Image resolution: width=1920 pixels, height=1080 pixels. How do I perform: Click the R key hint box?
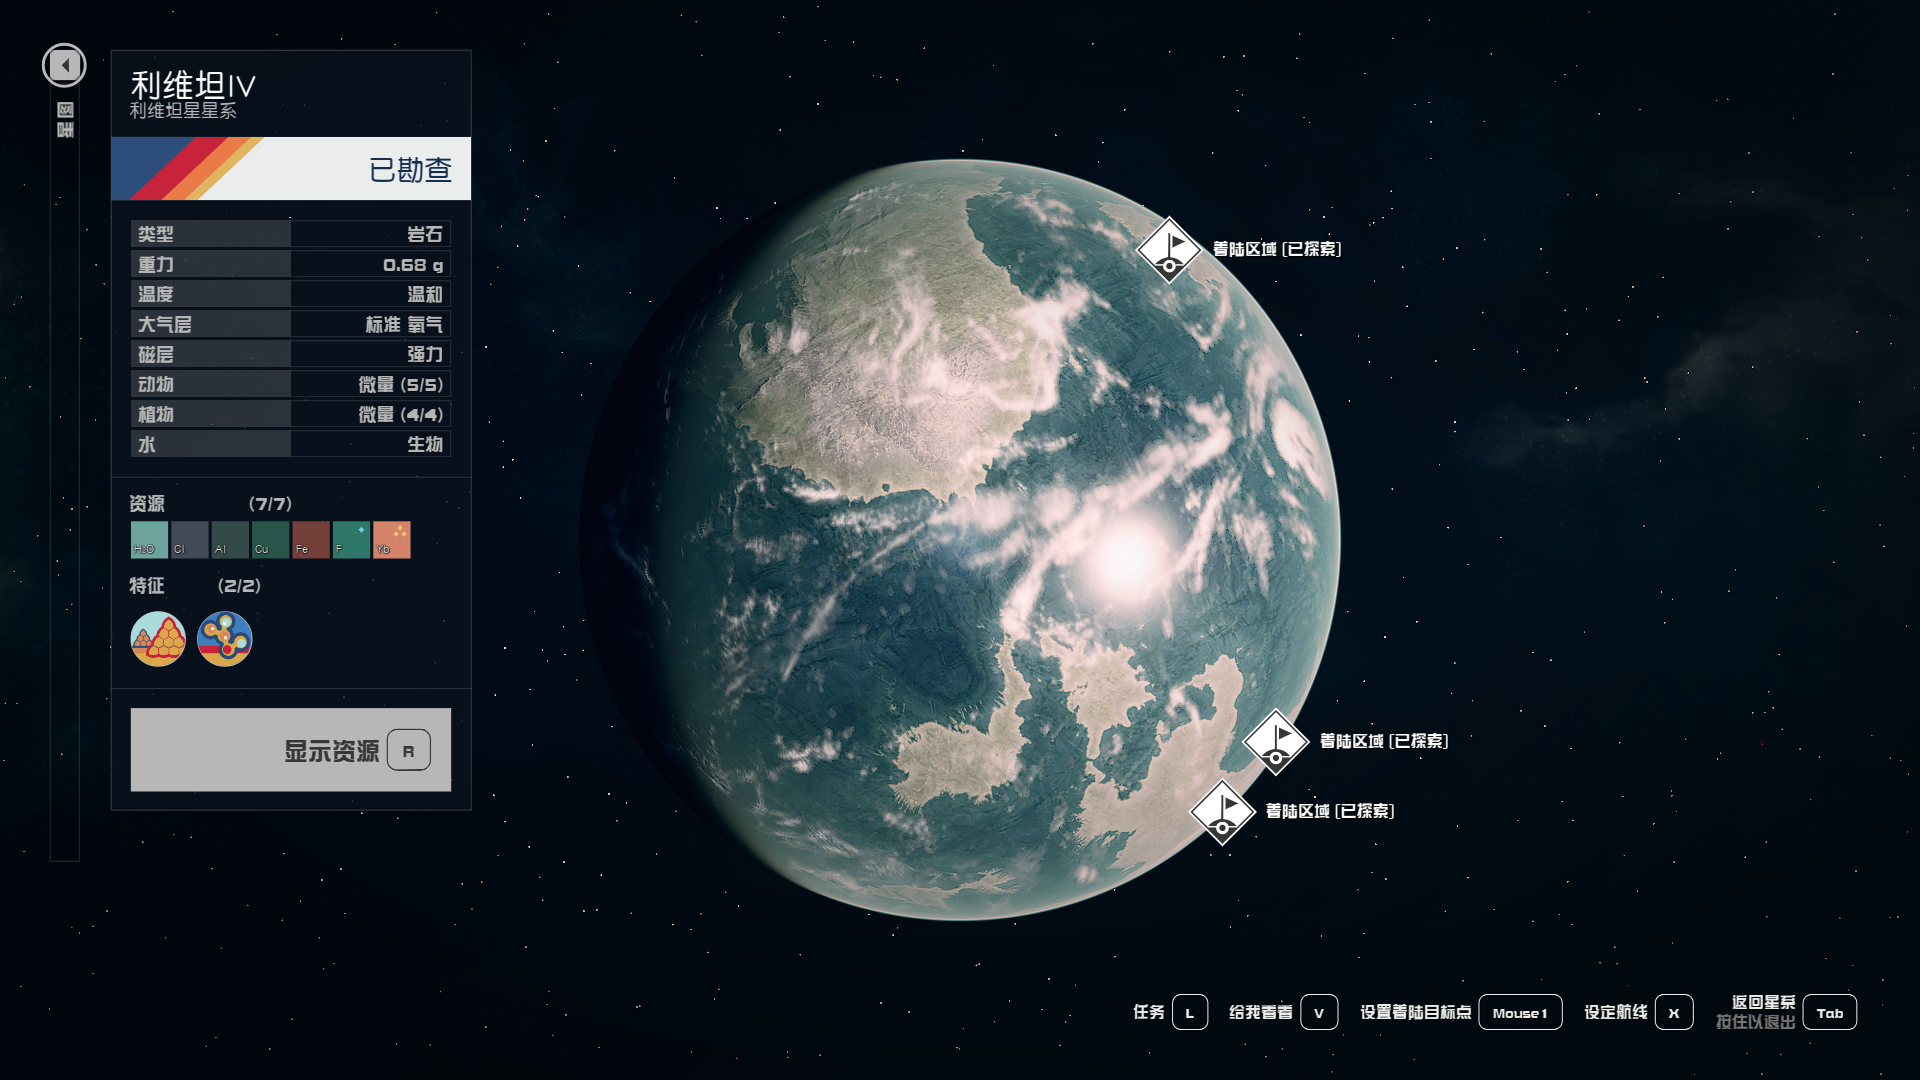click(x=409, y=751)
